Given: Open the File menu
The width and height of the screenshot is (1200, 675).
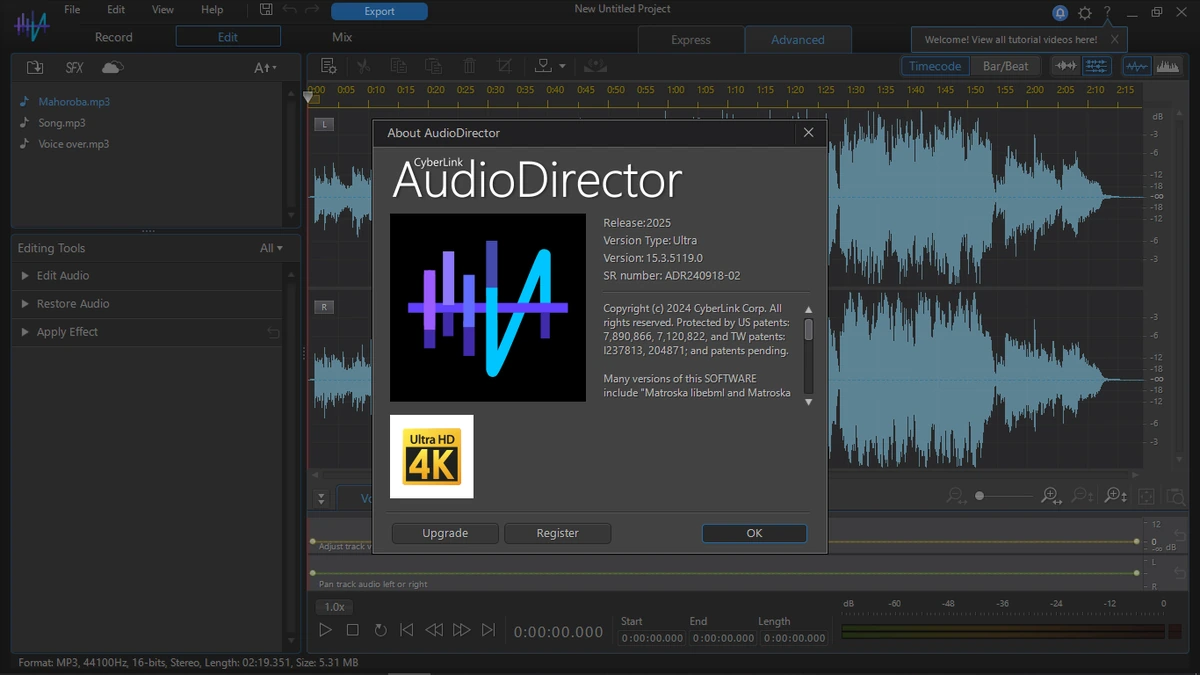Looking at the screenshot, I should point(72,10).
